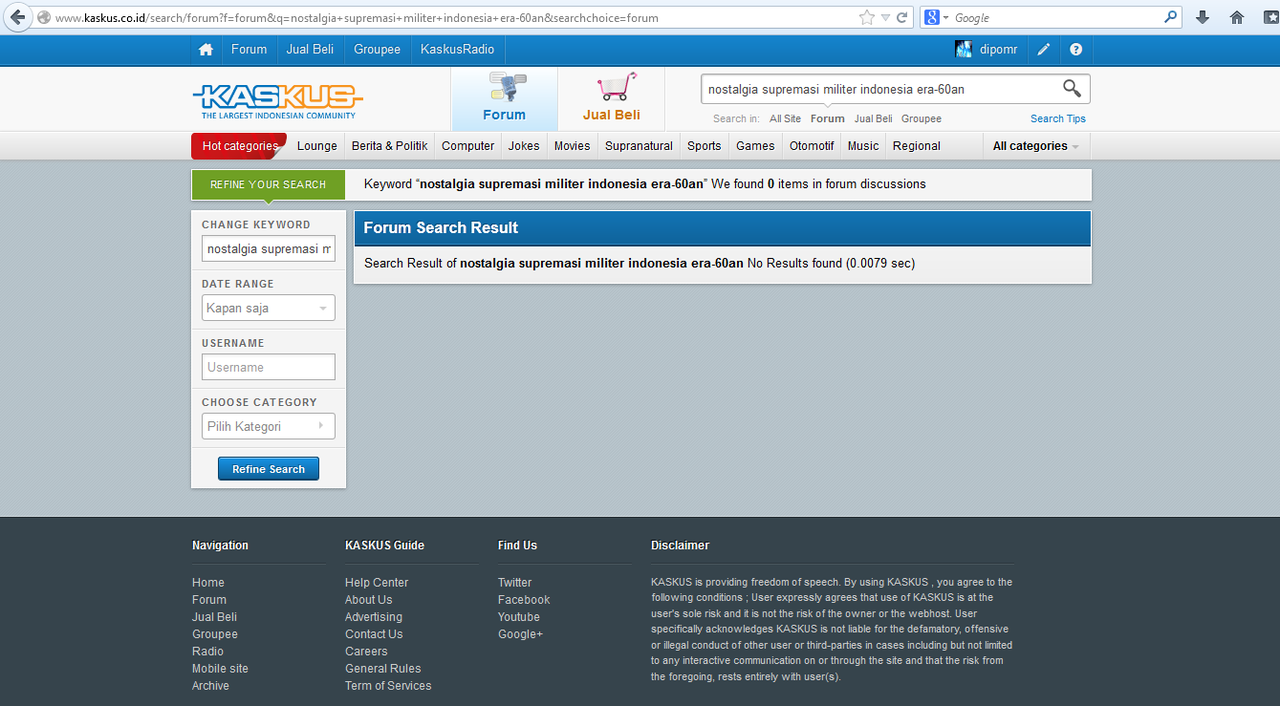Open footer Mobile site link

click(x=220, y=669)
